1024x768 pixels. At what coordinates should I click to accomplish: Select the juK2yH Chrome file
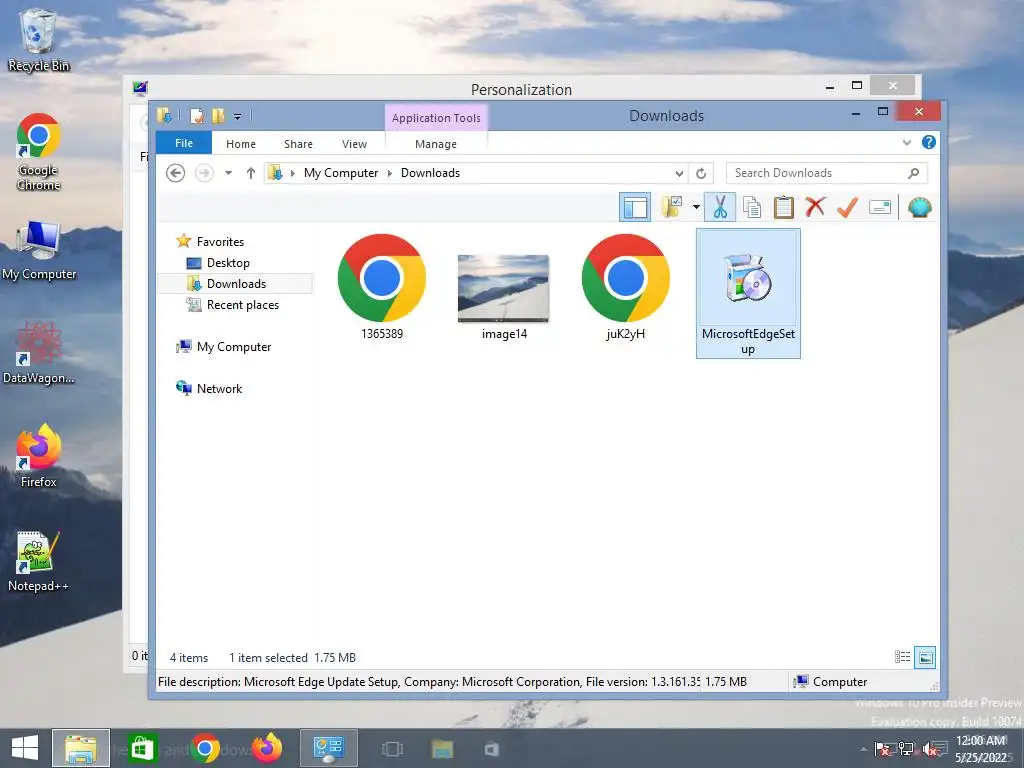[x=626, y=287]
